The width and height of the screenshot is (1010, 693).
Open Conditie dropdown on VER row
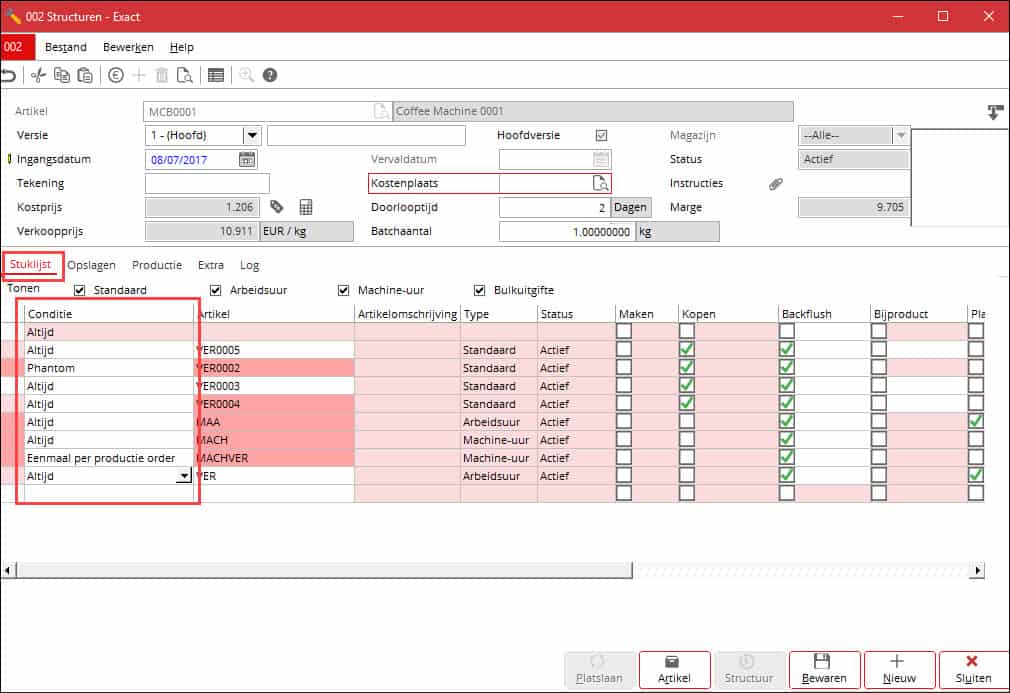(184, 476)
